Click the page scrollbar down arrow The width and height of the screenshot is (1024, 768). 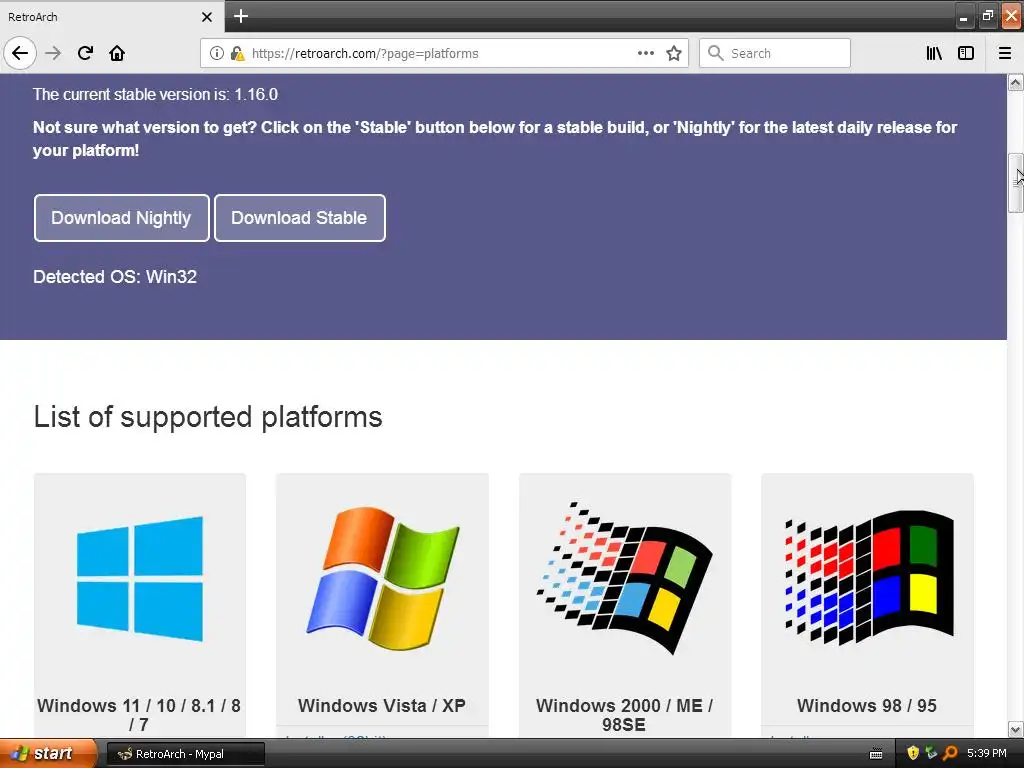(x=1016, y=729)
